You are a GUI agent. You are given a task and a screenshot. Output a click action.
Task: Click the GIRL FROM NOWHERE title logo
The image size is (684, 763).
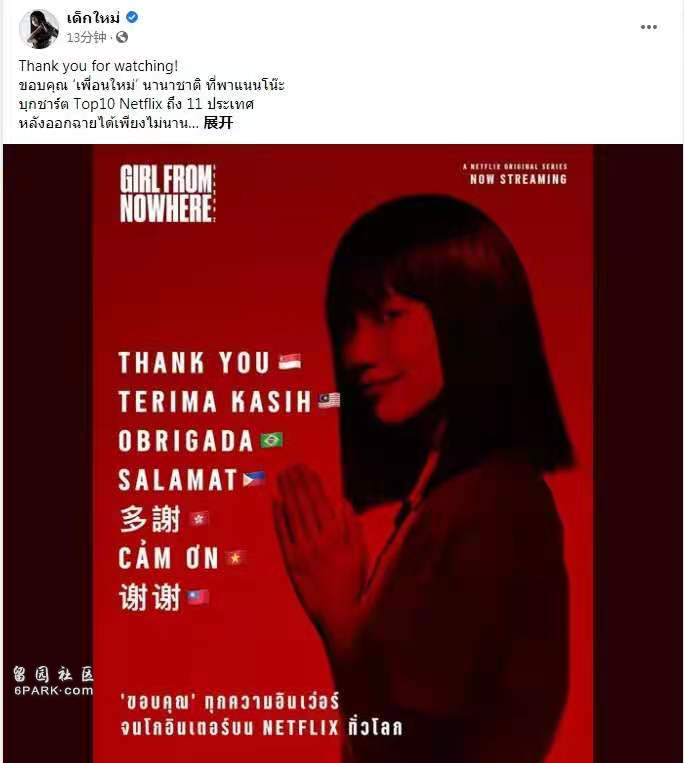pyautogui.click(x=167, y=194)
